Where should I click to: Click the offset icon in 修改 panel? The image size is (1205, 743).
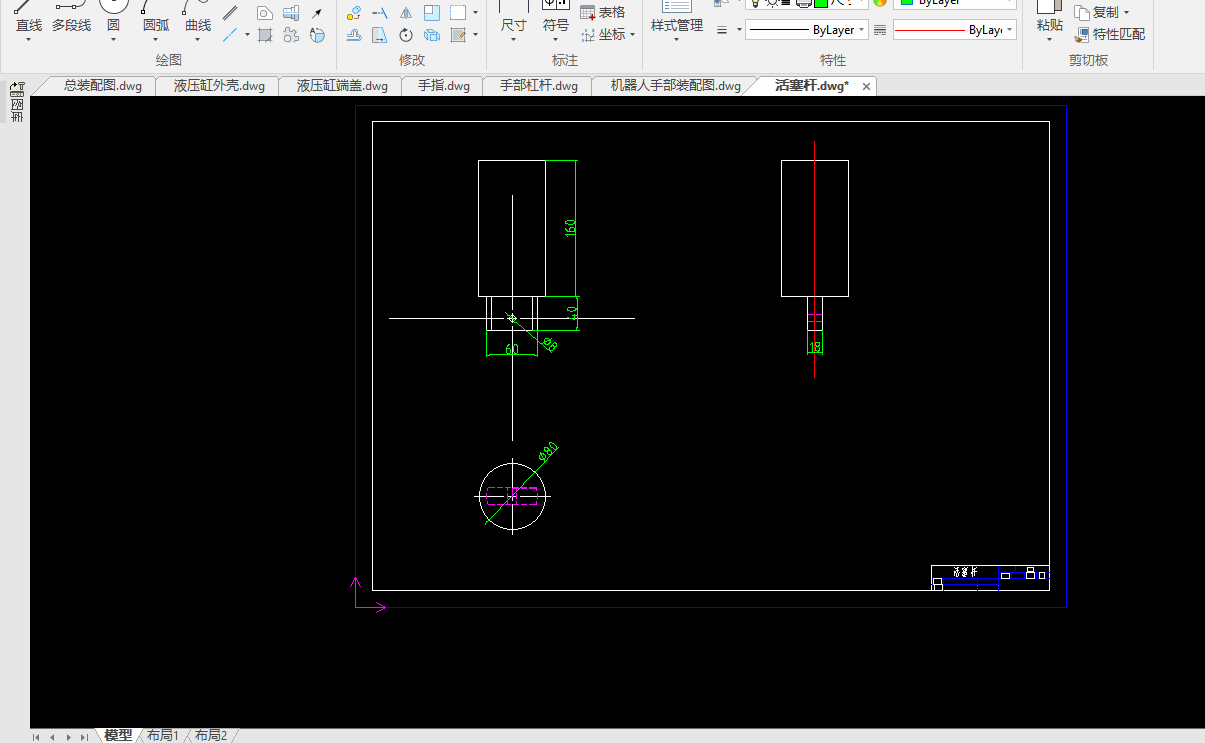pos(354,35)
